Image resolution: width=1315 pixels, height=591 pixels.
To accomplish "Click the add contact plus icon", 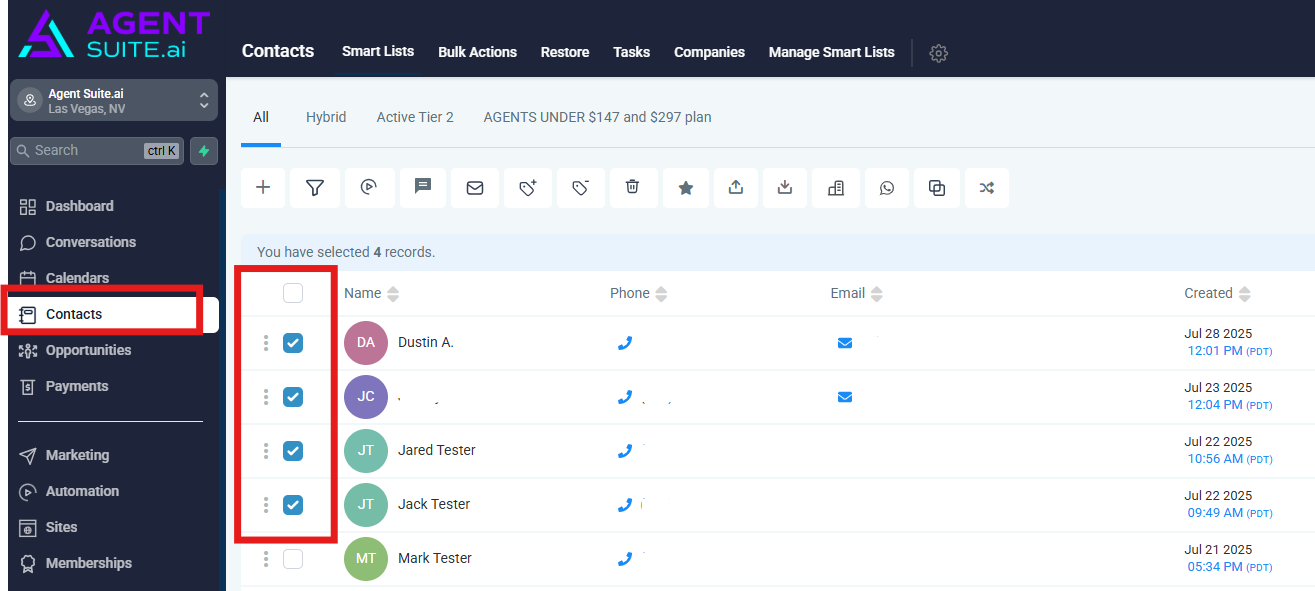I will 263,188.
